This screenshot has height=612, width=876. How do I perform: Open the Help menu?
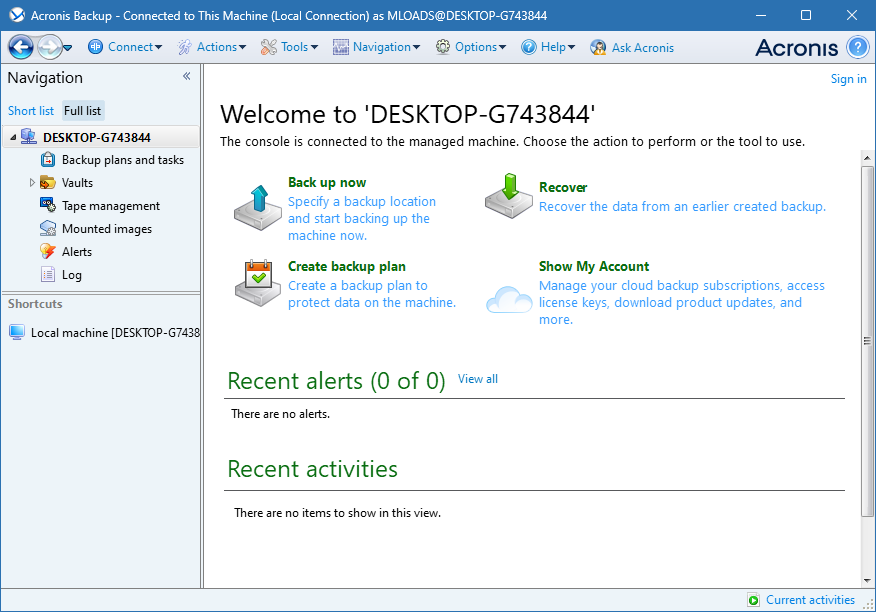pos(558,47)
